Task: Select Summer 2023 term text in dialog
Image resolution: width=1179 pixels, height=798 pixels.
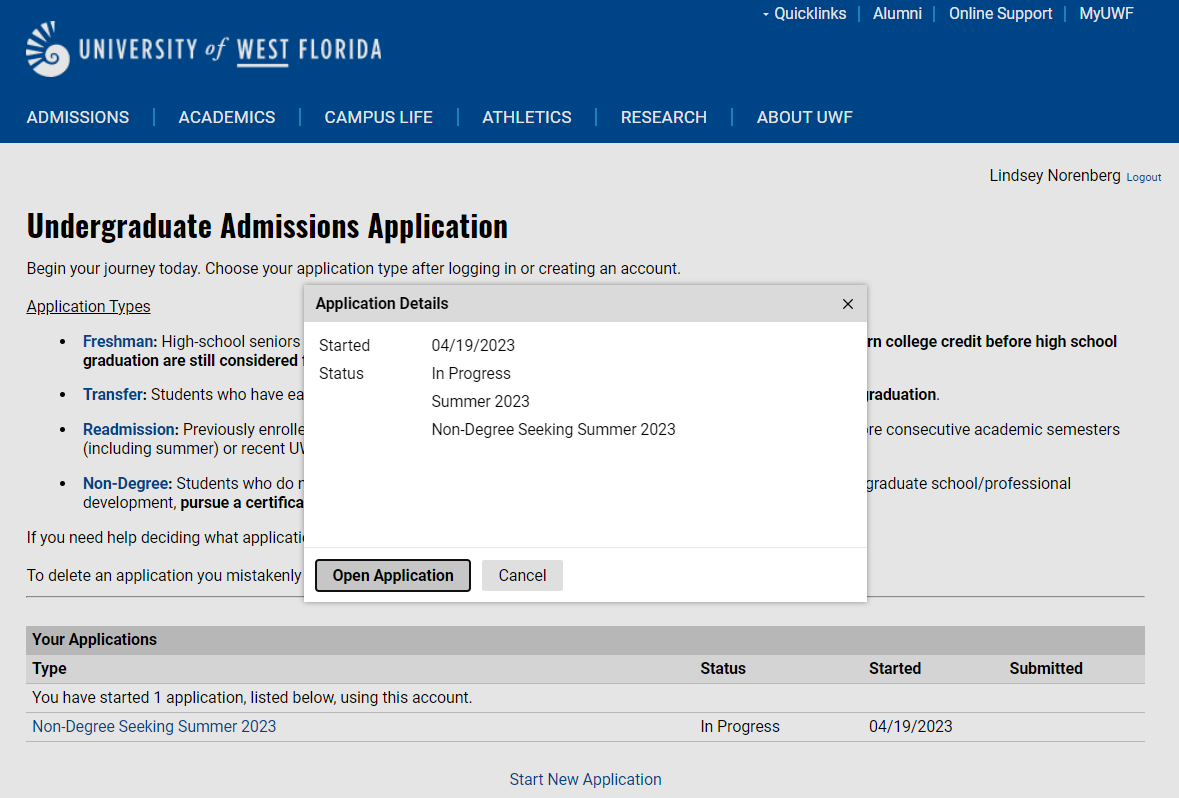Action: [480, 402]
